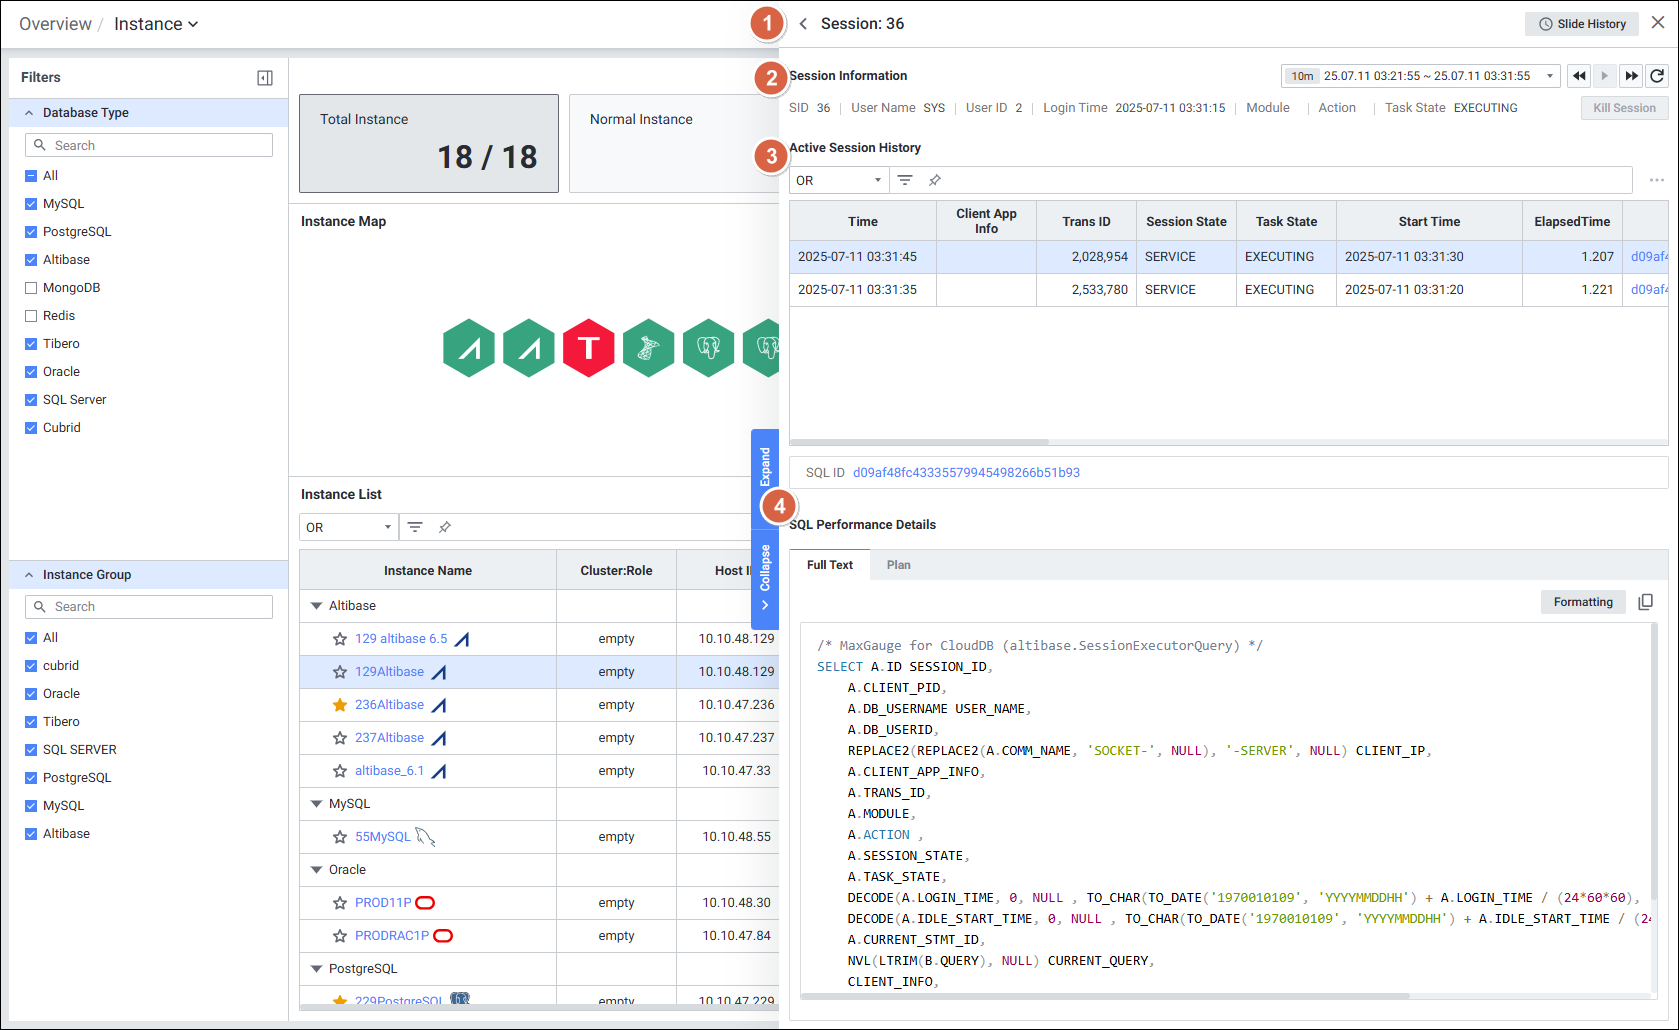Open the filter icon in Active Session History
1679x1030 pixels.
click(x=905, y=180)
